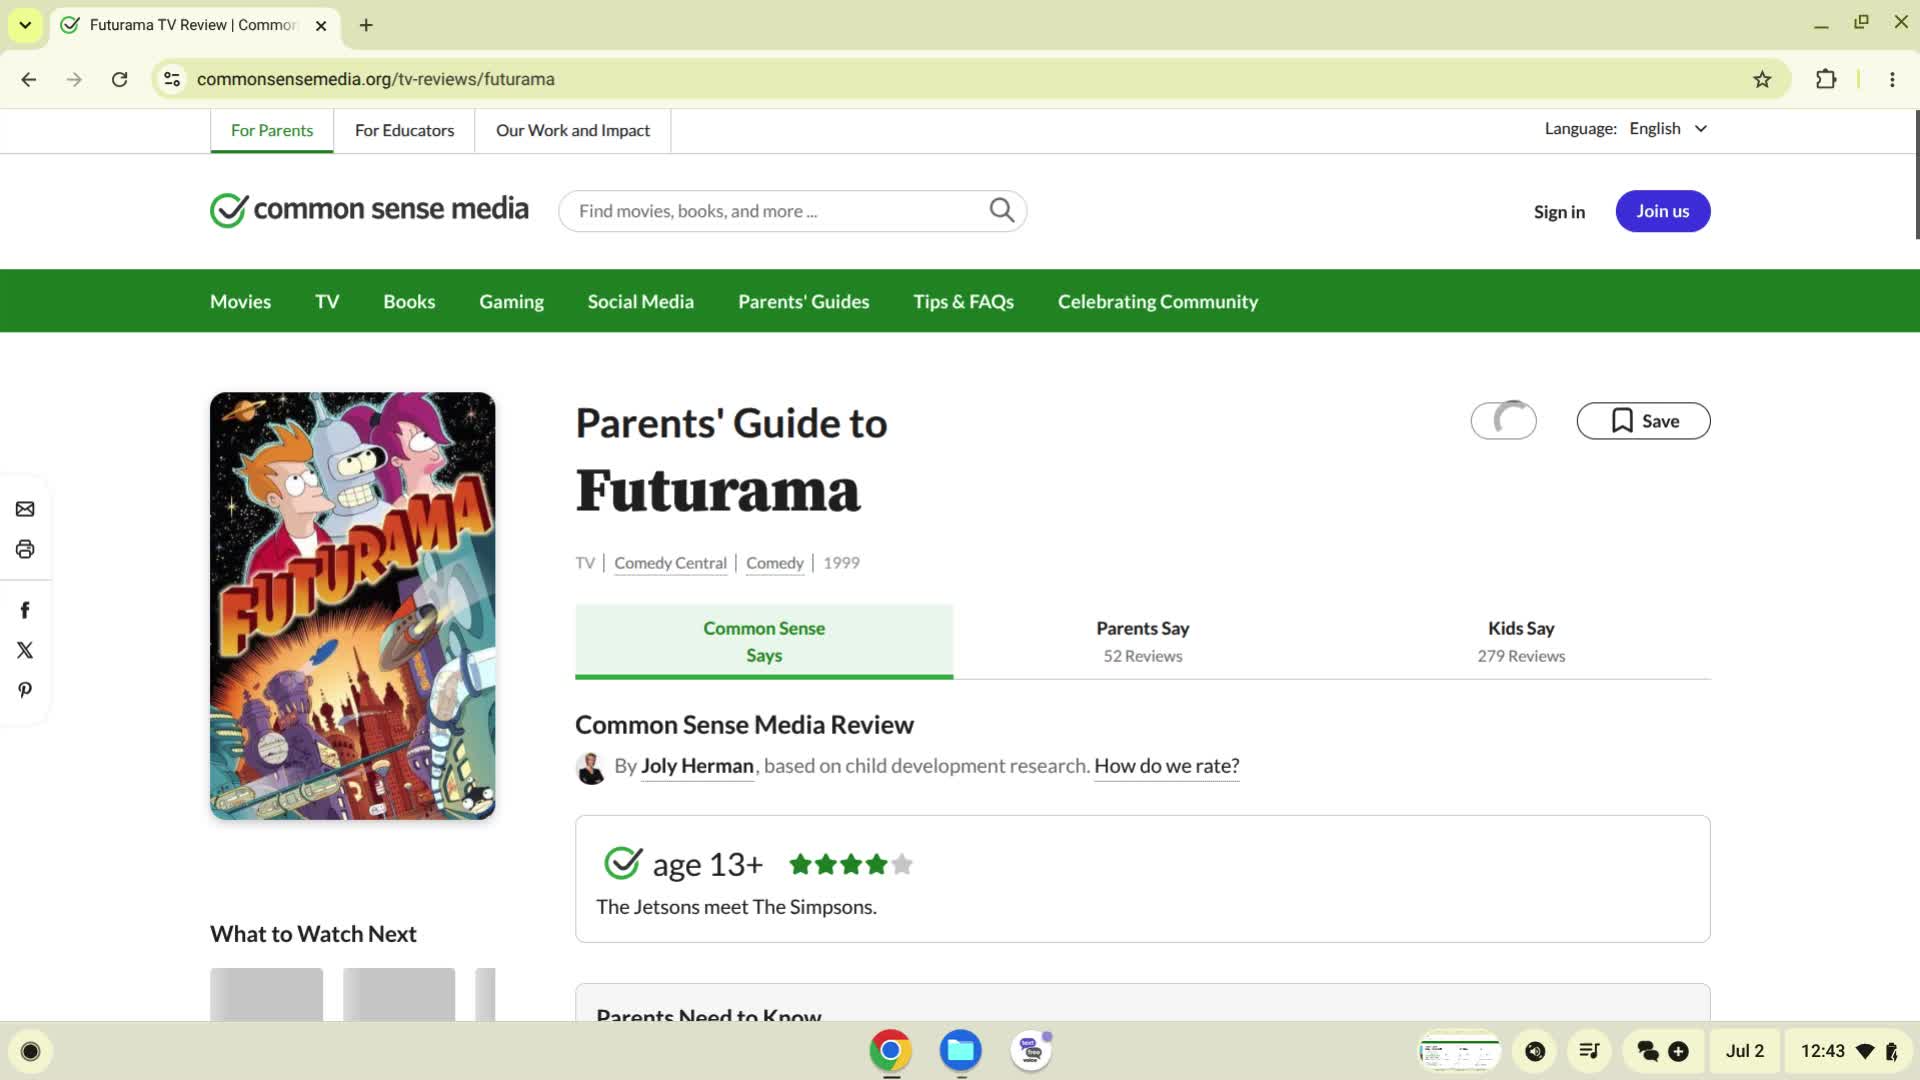The image size is (1920, 1080).
Task: Share on Facebook icon
Action: click(x=25, y=610)
